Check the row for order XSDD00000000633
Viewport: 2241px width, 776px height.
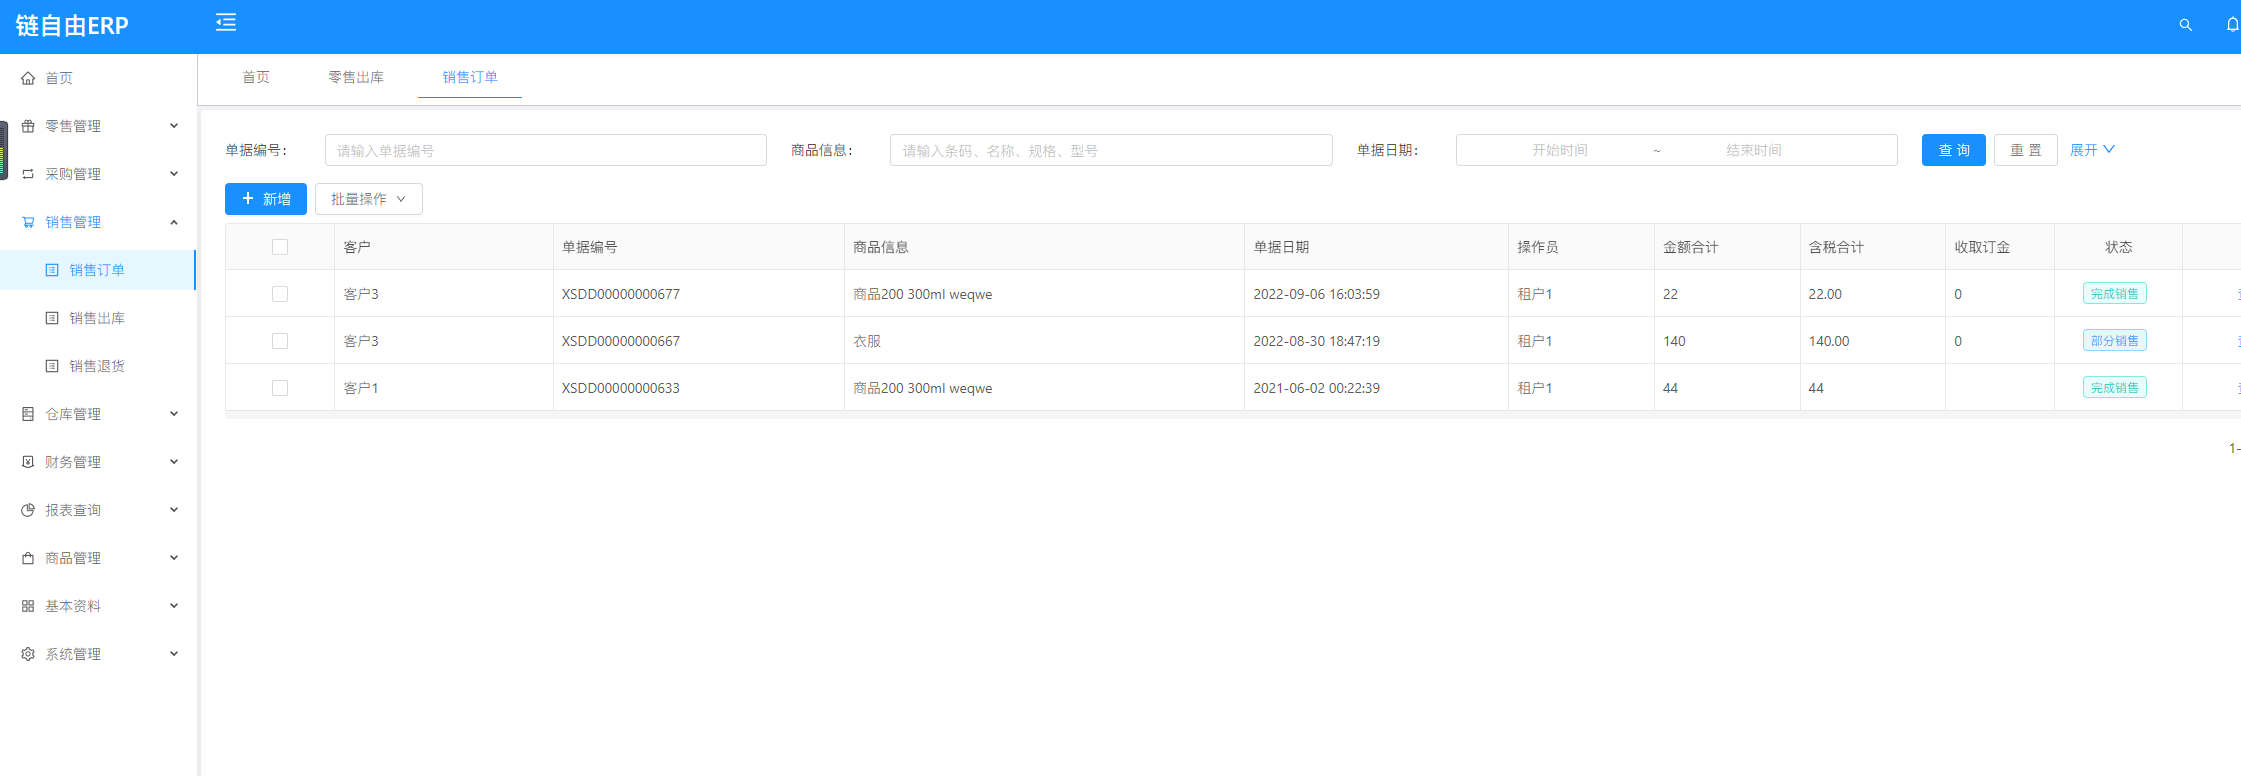click(x=280, y=388)
